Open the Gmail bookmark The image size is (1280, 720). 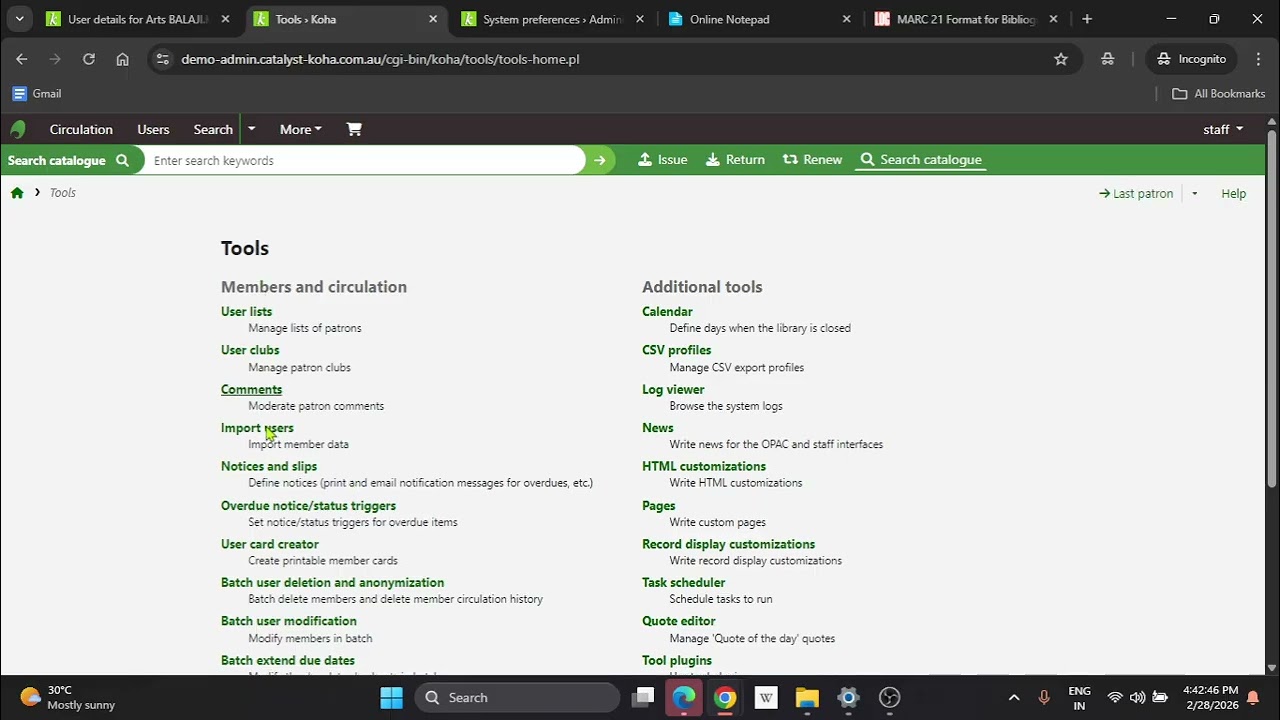37,94
